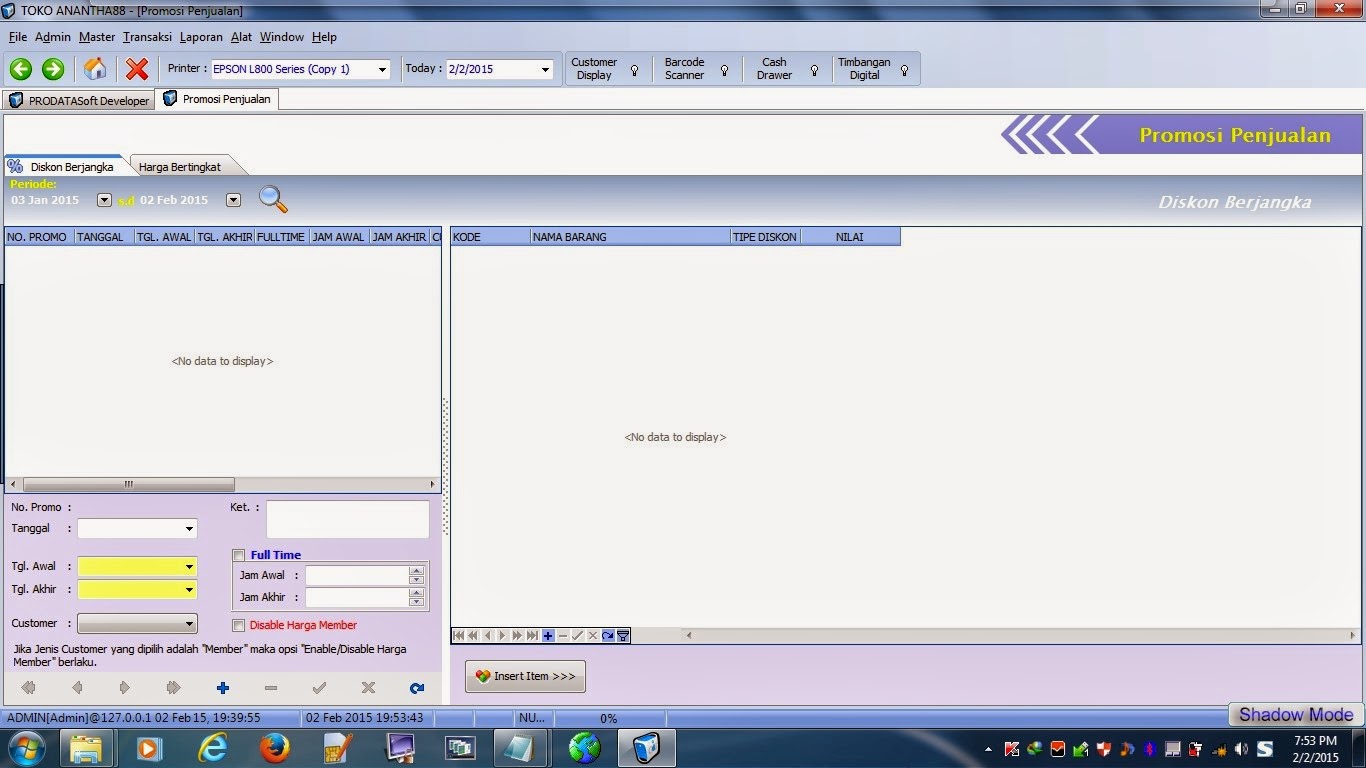Launch Firefox from the taskbar
This screenshot has width=1366, height=768.
click(274, 748)
